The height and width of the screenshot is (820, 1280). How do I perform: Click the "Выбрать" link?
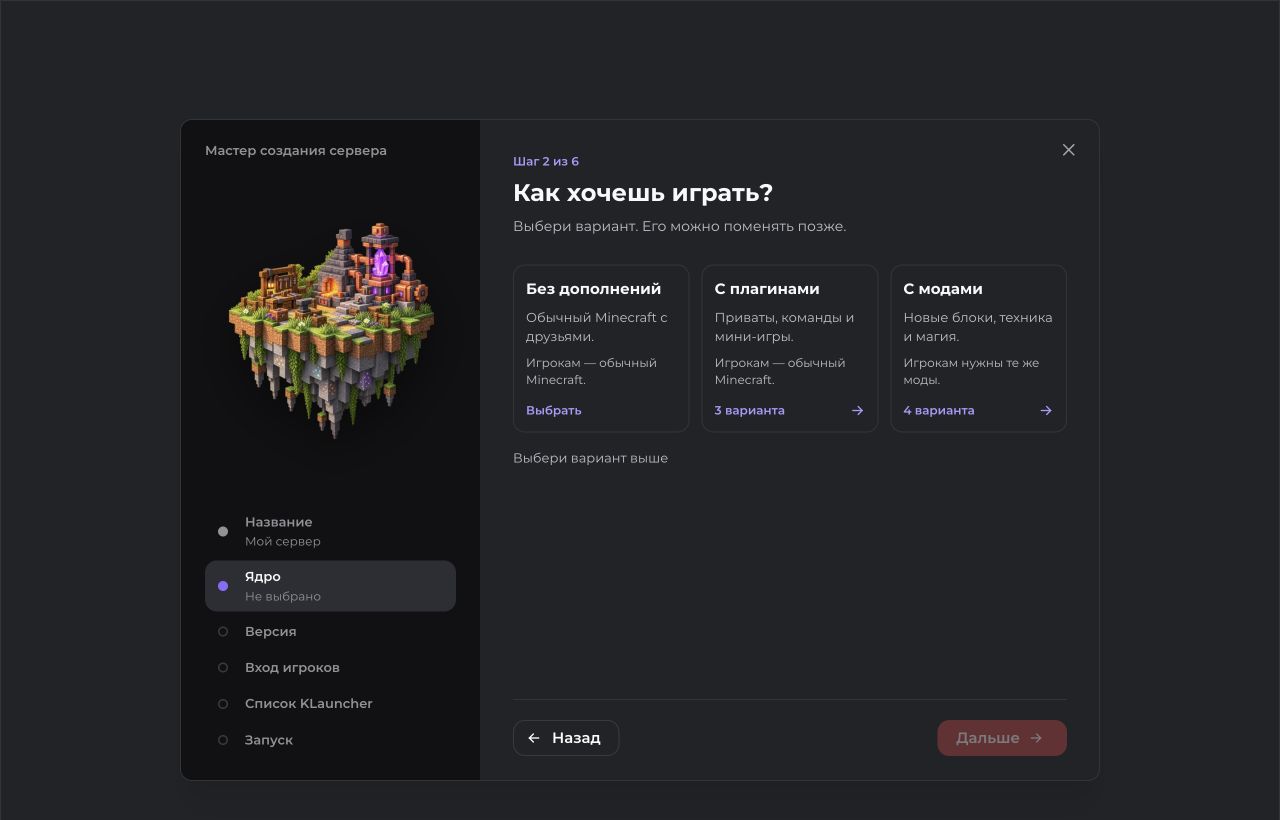pos(554,410)
